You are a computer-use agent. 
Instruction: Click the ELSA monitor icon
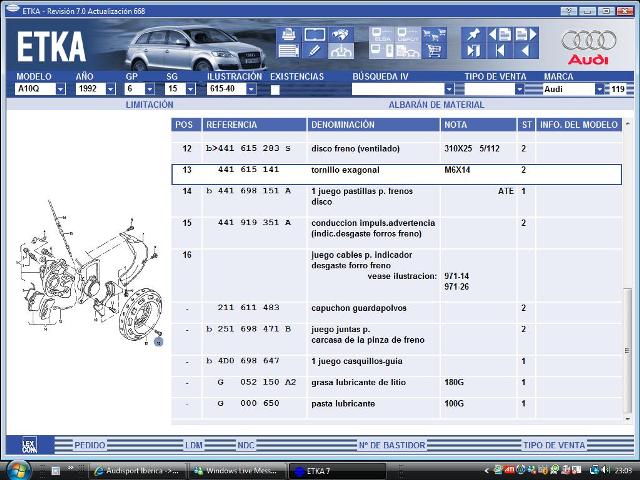coord(382,35)
